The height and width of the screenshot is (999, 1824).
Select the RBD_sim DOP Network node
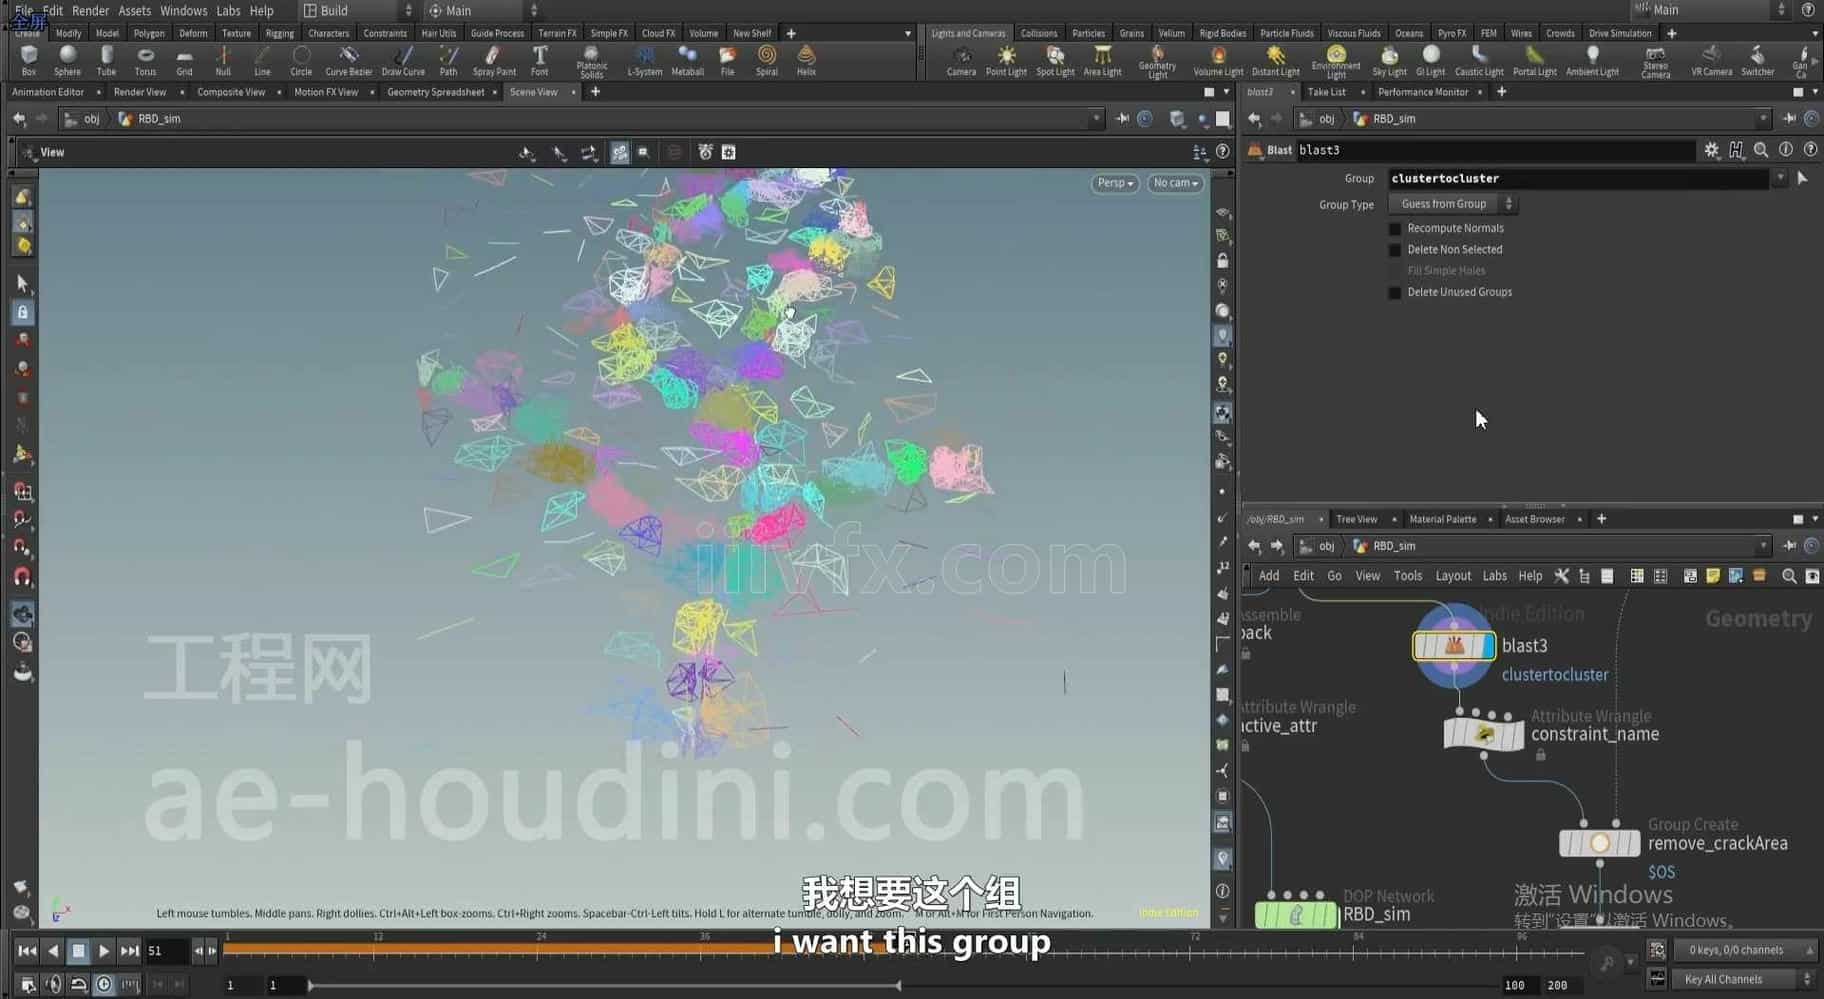1296,914
